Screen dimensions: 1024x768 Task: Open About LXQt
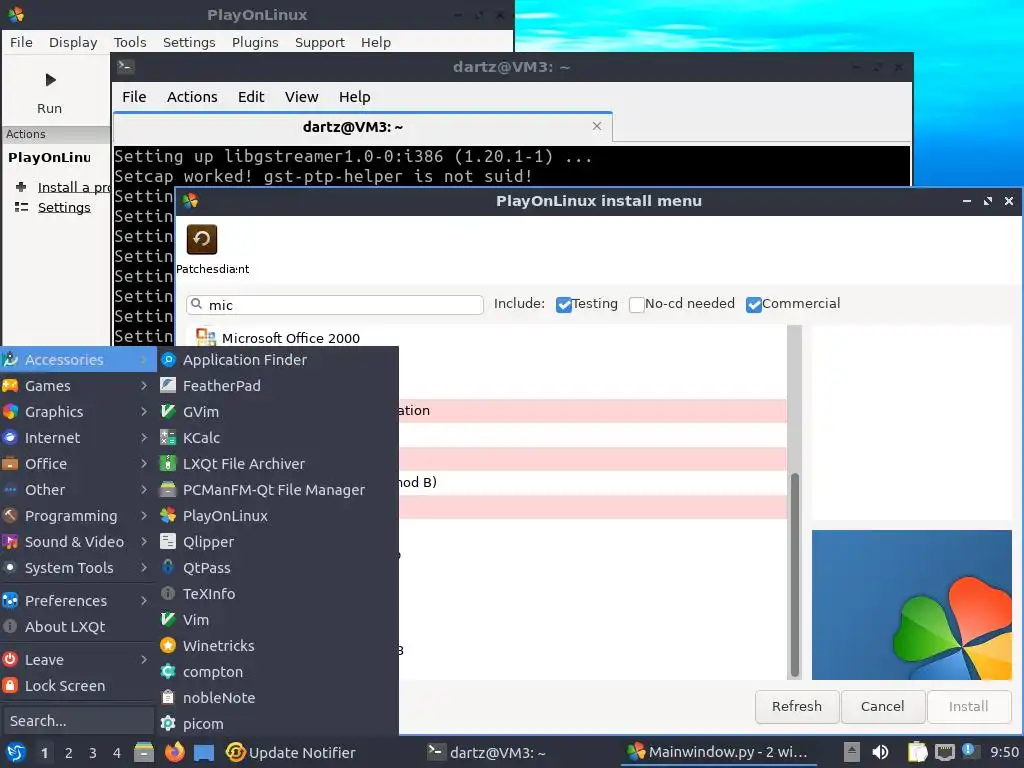pos(77,627)
